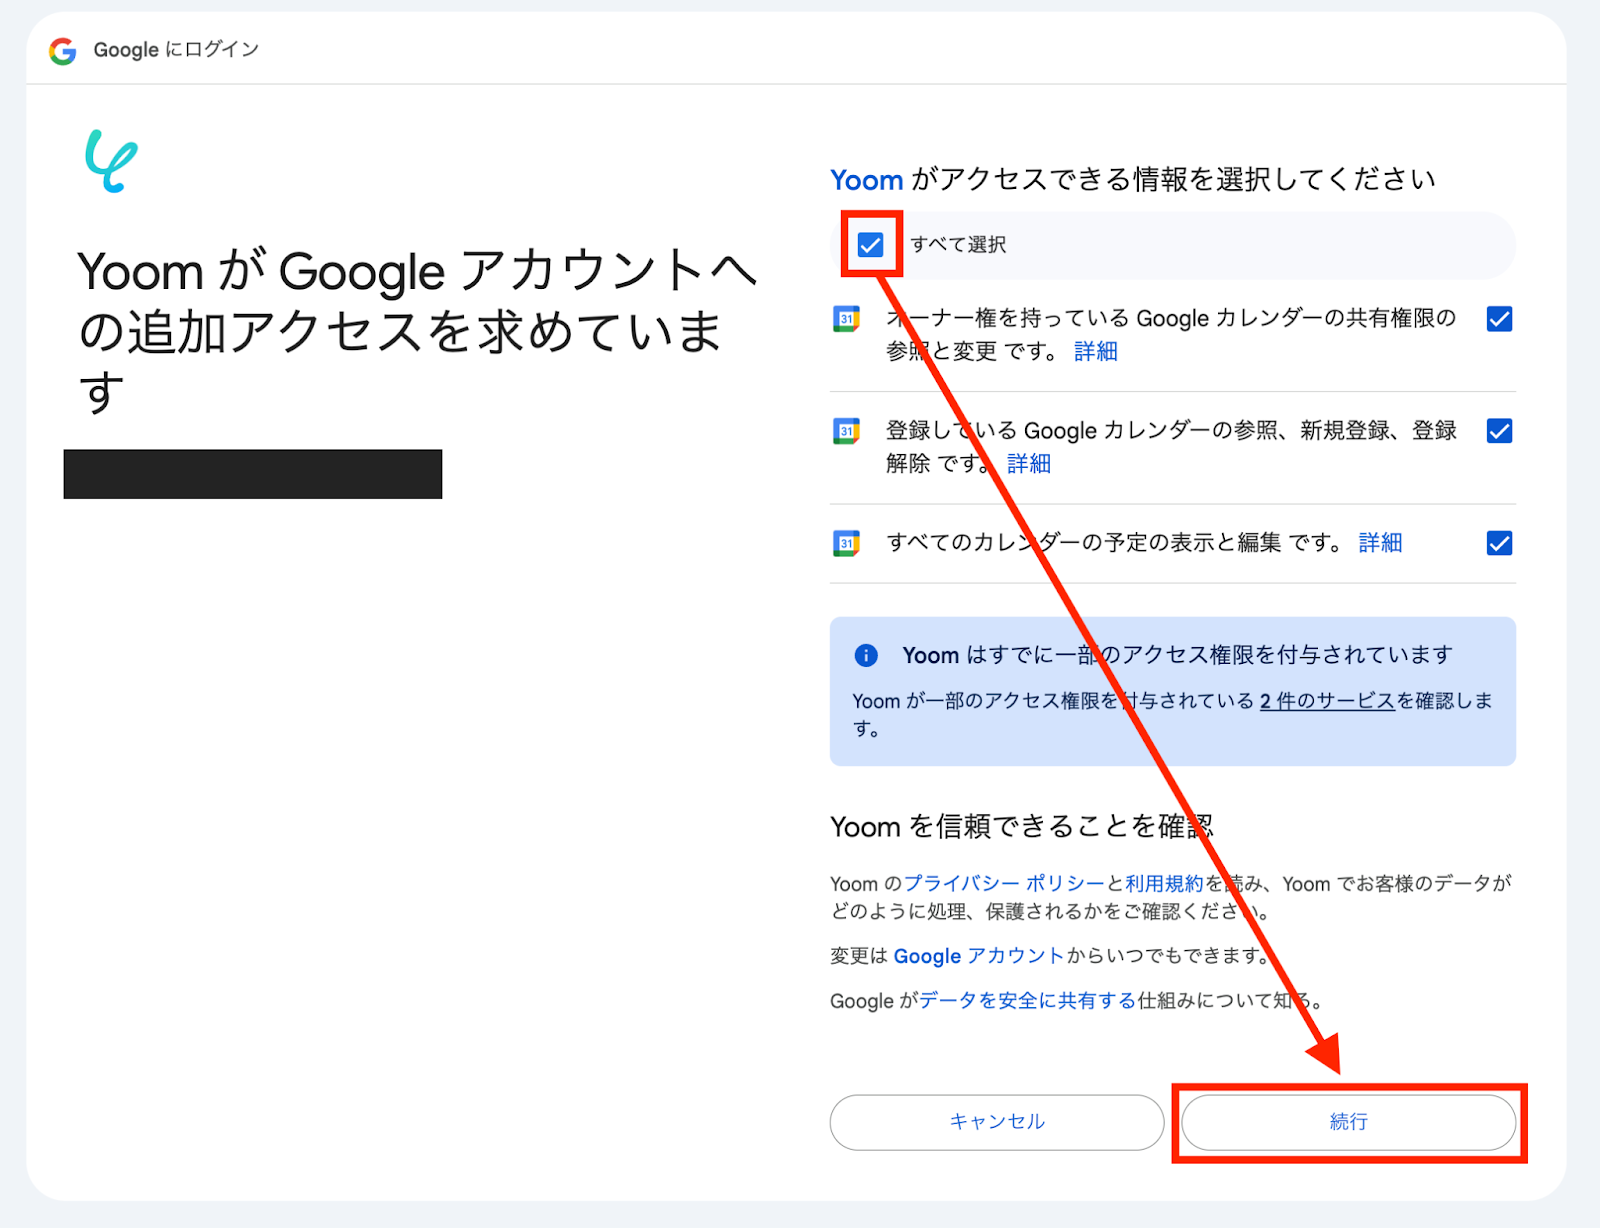Uncheck すべてのカレンダーの予定の表示と編集 checkbox
1600x1228 pixels.
[x=1499, y=543]
